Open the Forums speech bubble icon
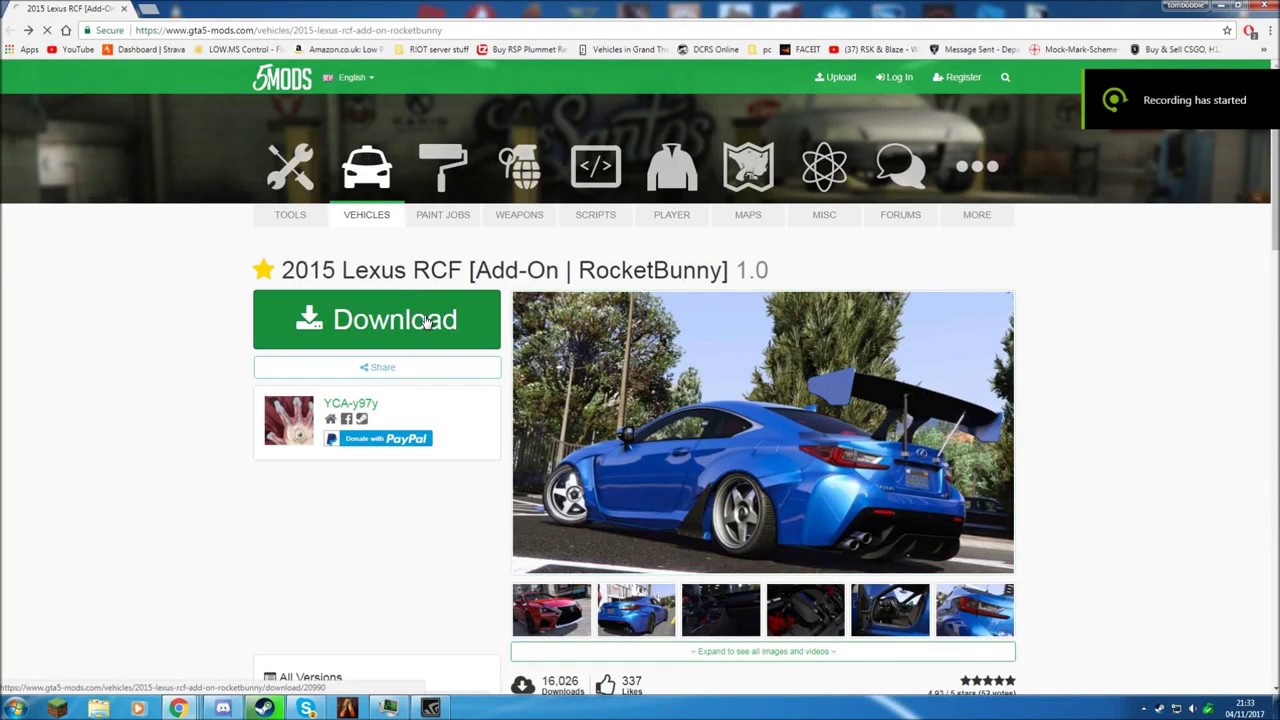 (x=901, y=166)
